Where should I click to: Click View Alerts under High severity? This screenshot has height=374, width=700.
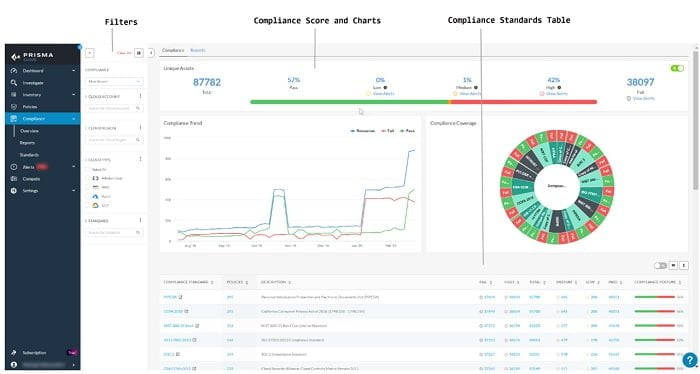point(557,94)
